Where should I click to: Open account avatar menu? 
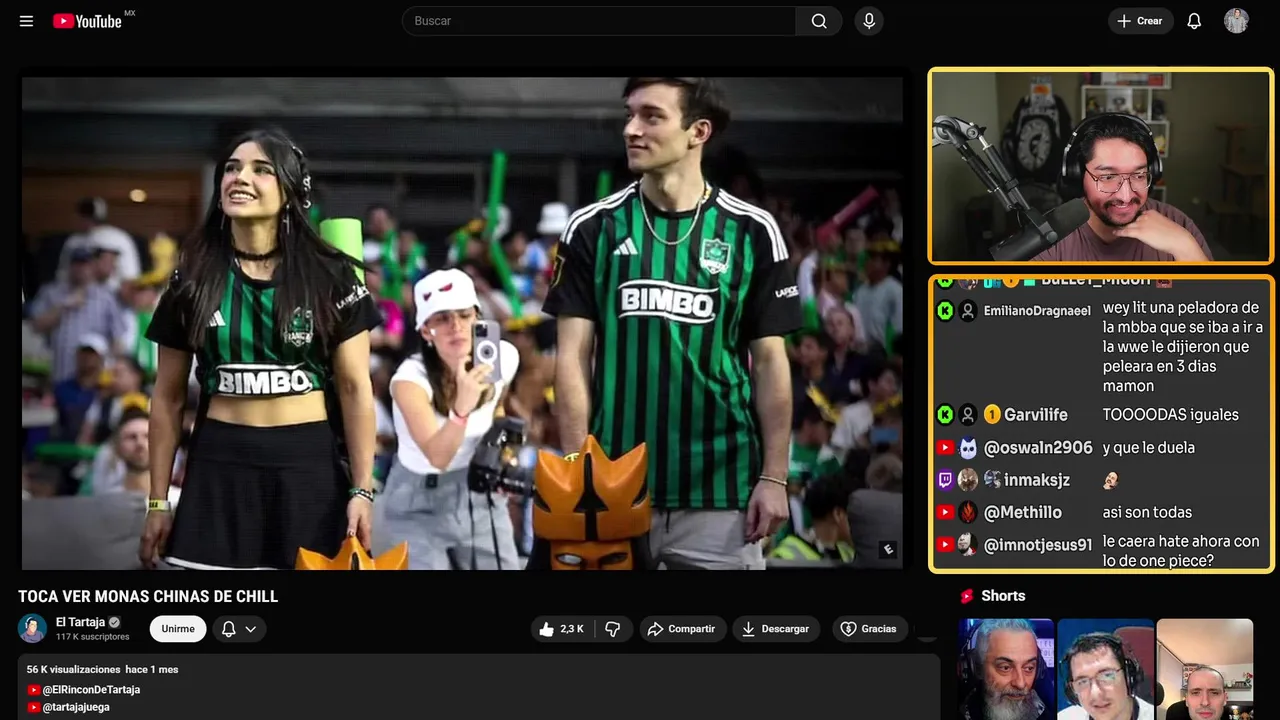coord(1236,21)
